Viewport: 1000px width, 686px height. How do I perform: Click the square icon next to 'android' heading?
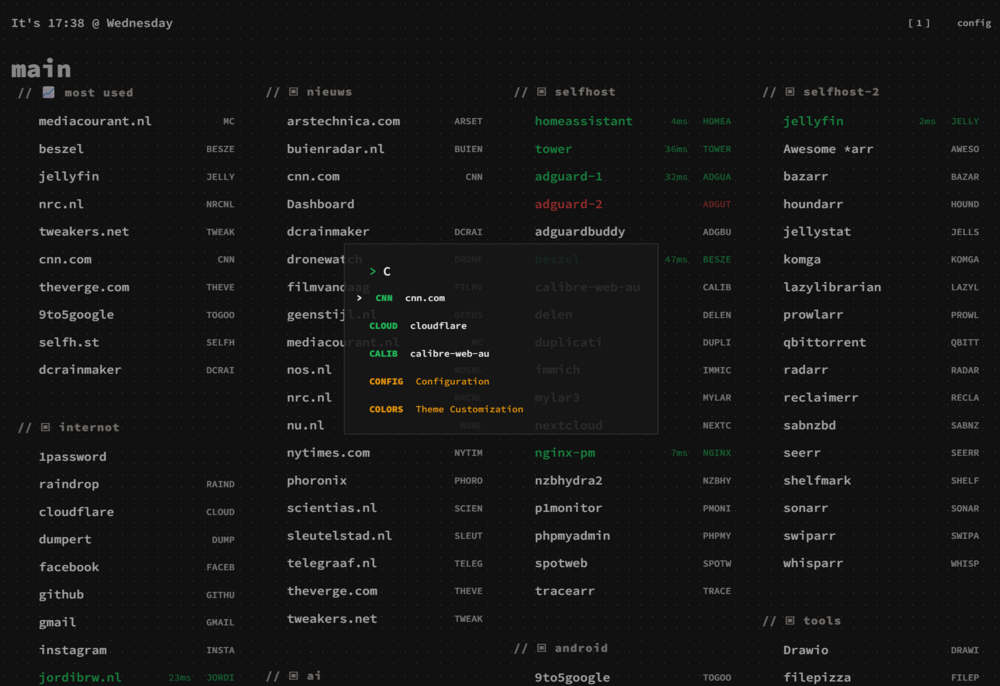[541, 648]
